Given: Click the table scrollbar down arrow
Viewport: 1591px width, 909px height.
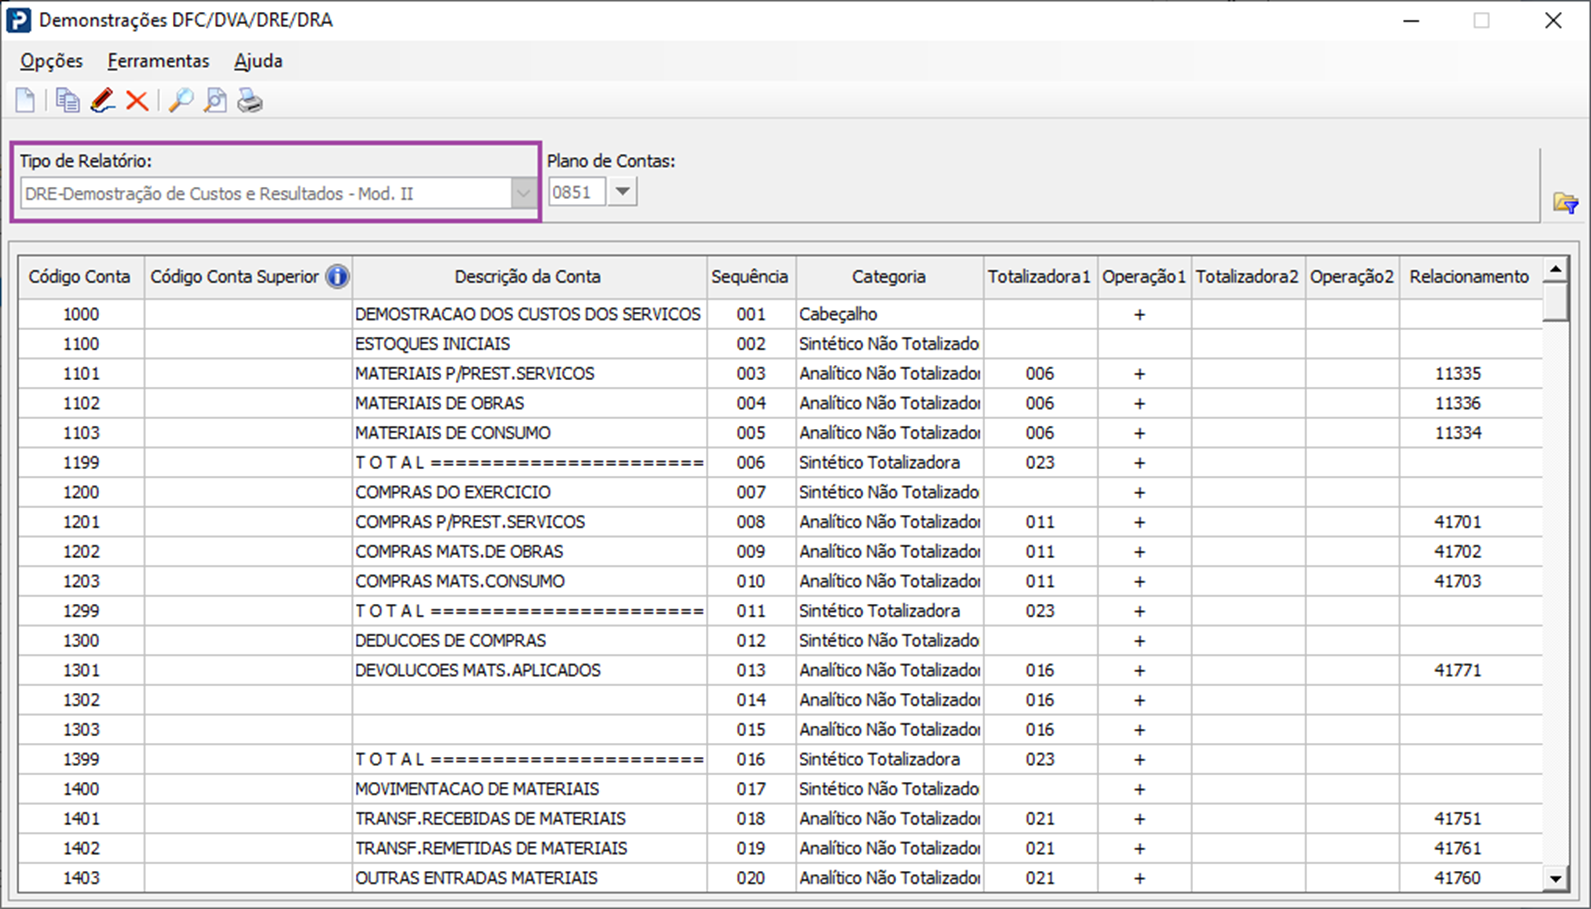Looking at the screenshot, I should tap(1555, 879).
